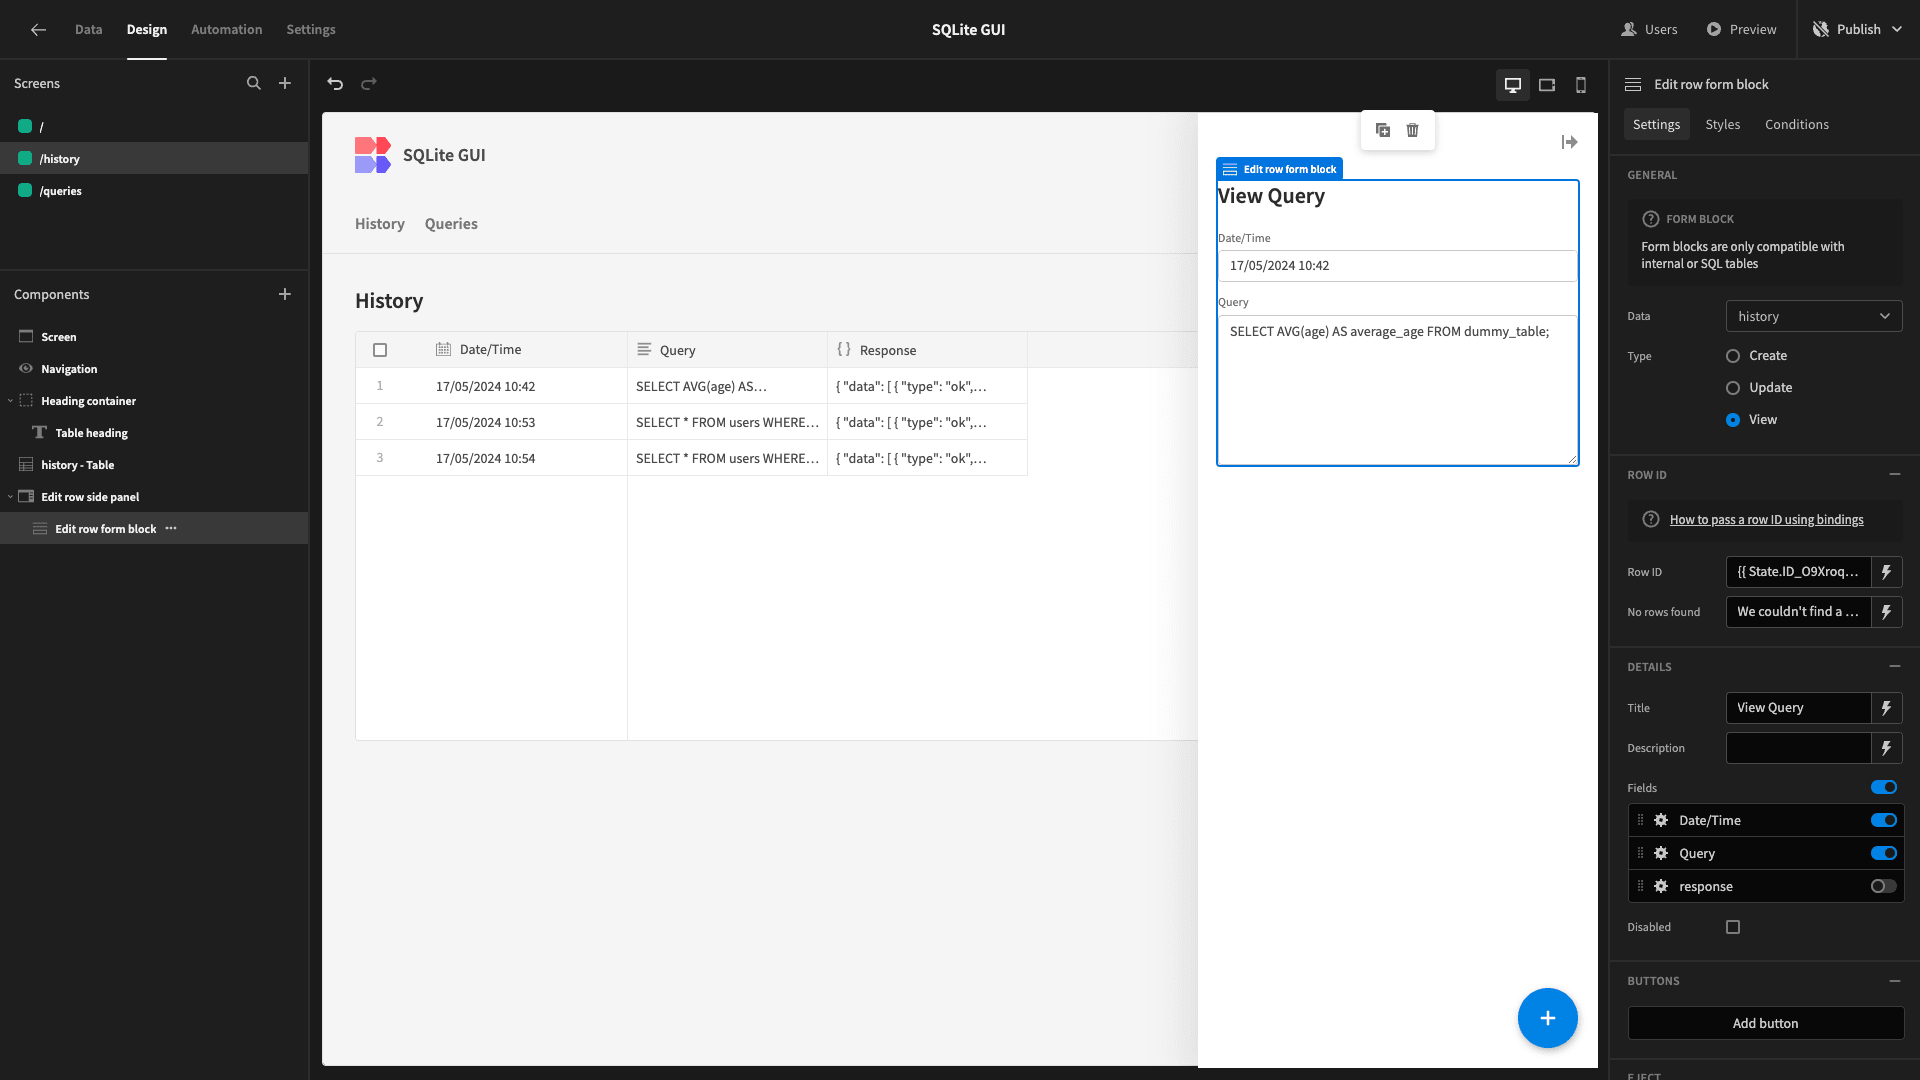The width and height of the screenshot is (1920, 1080).
Task: Collapse Heading container tree item
Action: [11, 401]
